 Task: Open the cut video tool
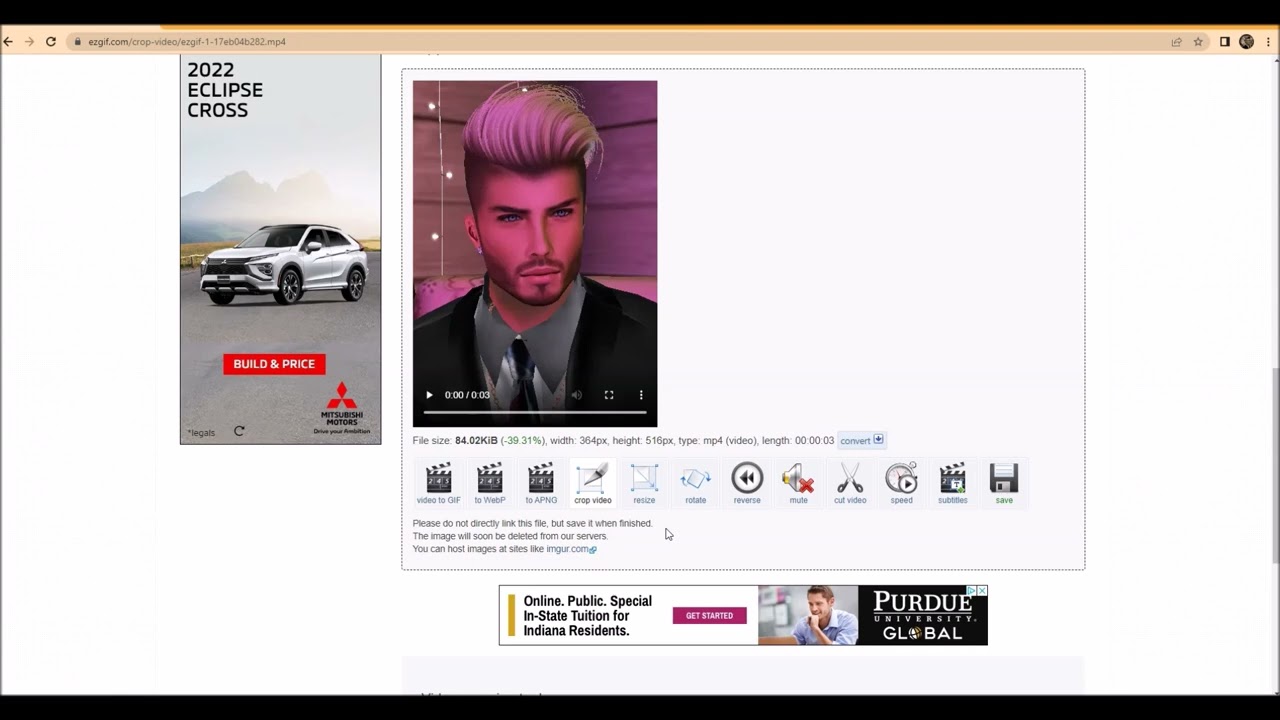coord(850,483)
